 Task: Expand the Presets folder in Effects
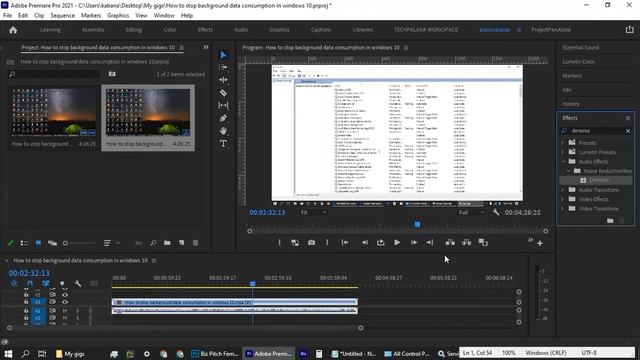pos(562,142)
